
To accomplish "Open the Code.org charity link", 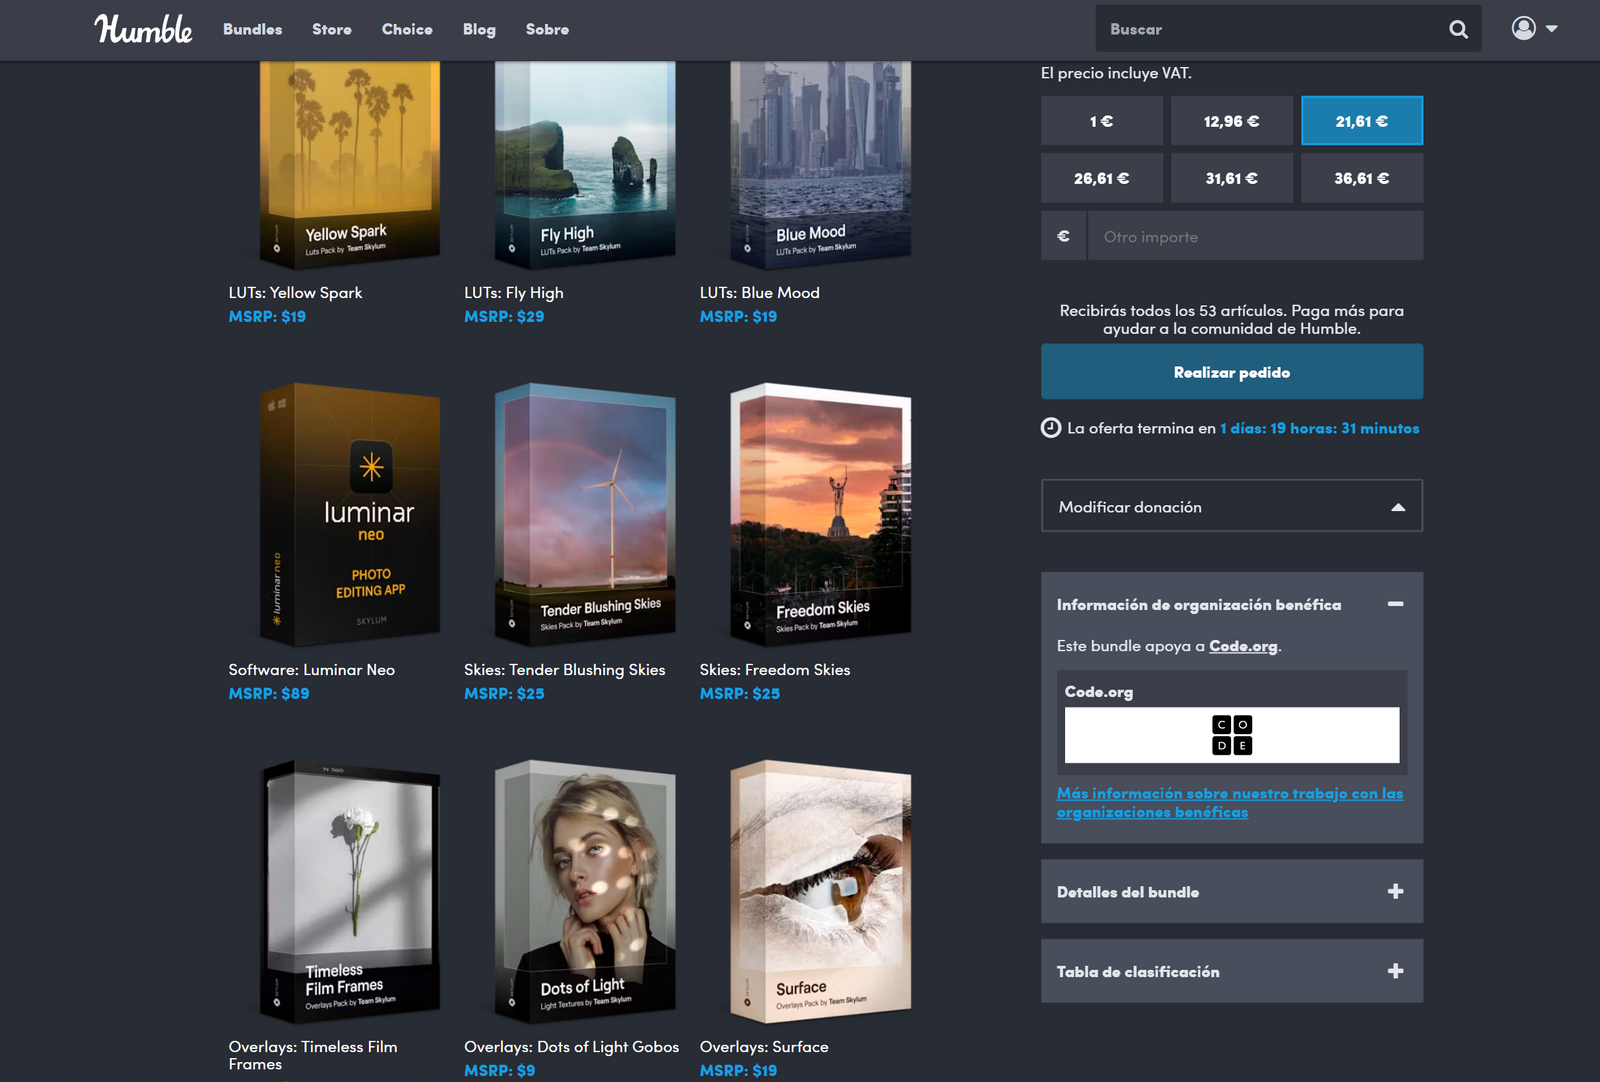I will click(x=1243, y=646).
